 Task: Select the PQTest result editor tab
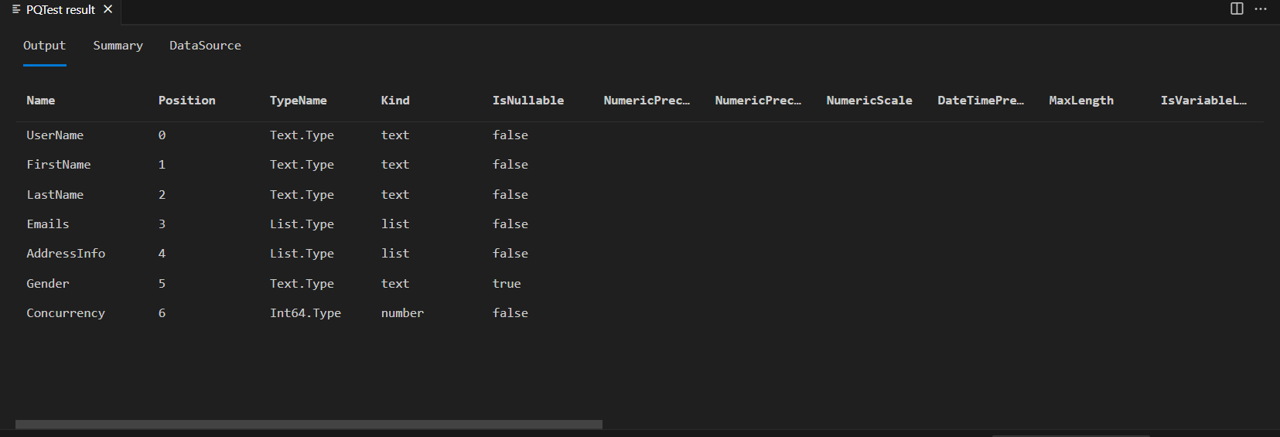click(x=60, y=10)
